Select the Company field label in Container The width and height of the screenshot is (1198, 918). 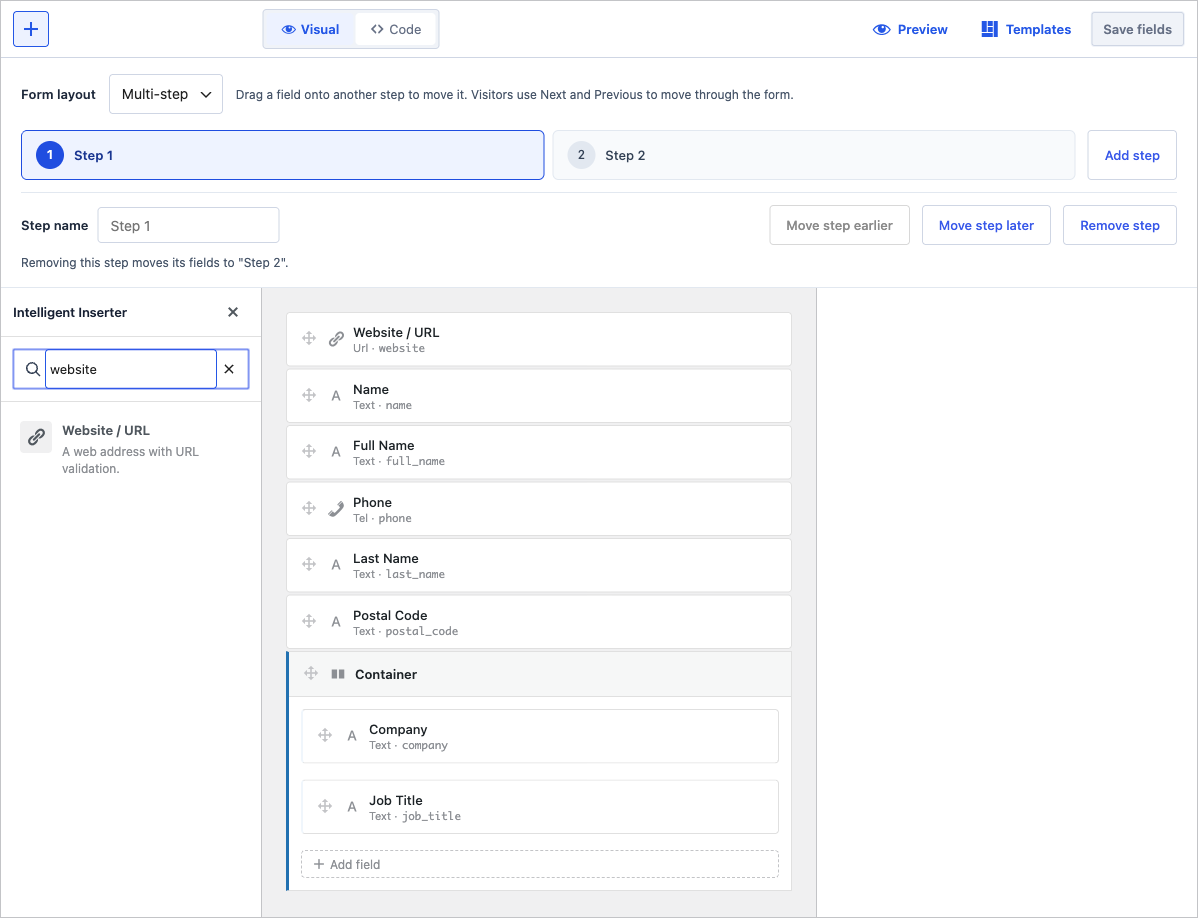click(x=398, y=729)
